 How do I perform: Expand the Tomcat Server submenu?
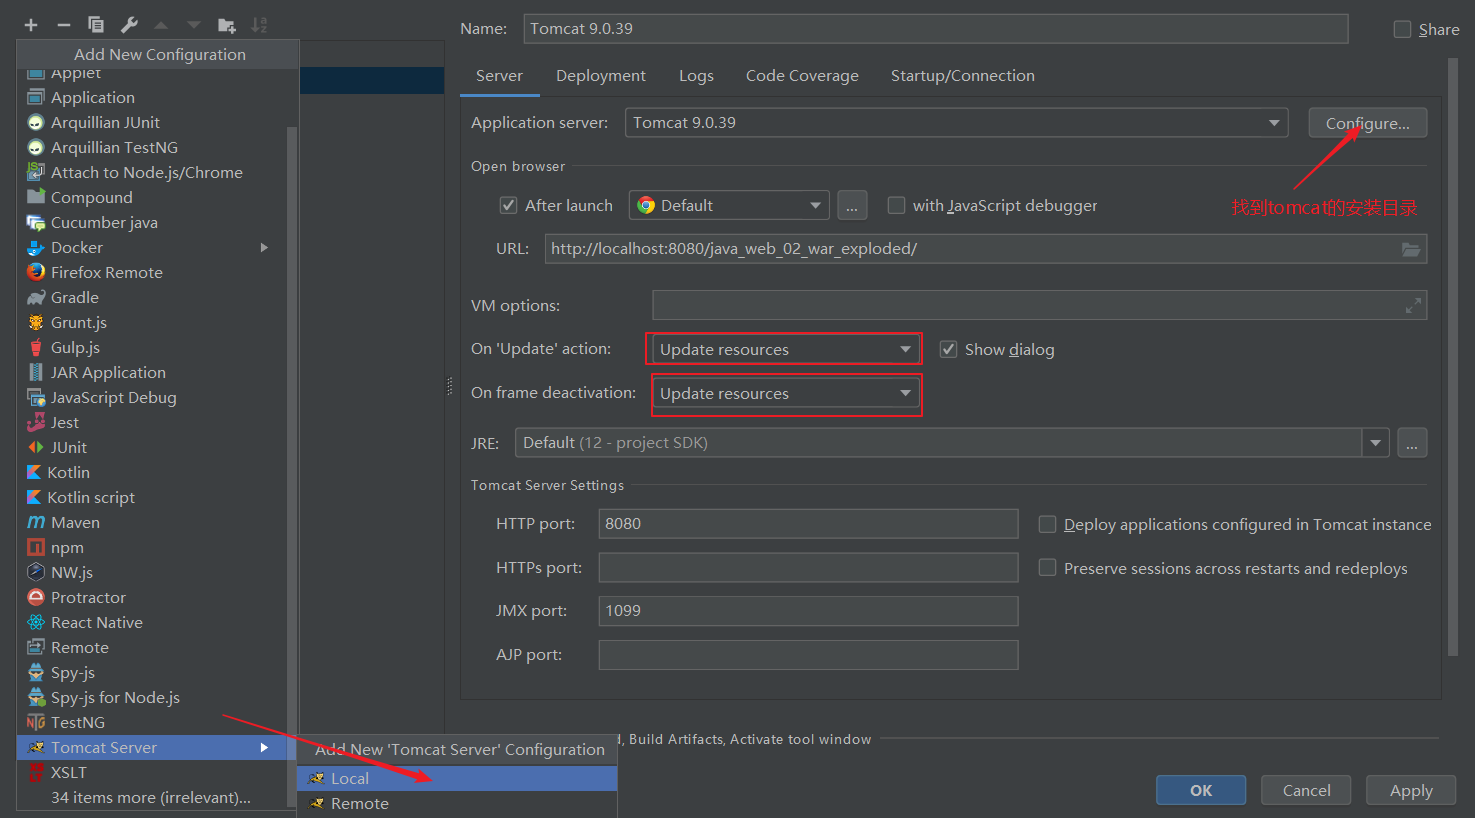(x=264, y=747)
